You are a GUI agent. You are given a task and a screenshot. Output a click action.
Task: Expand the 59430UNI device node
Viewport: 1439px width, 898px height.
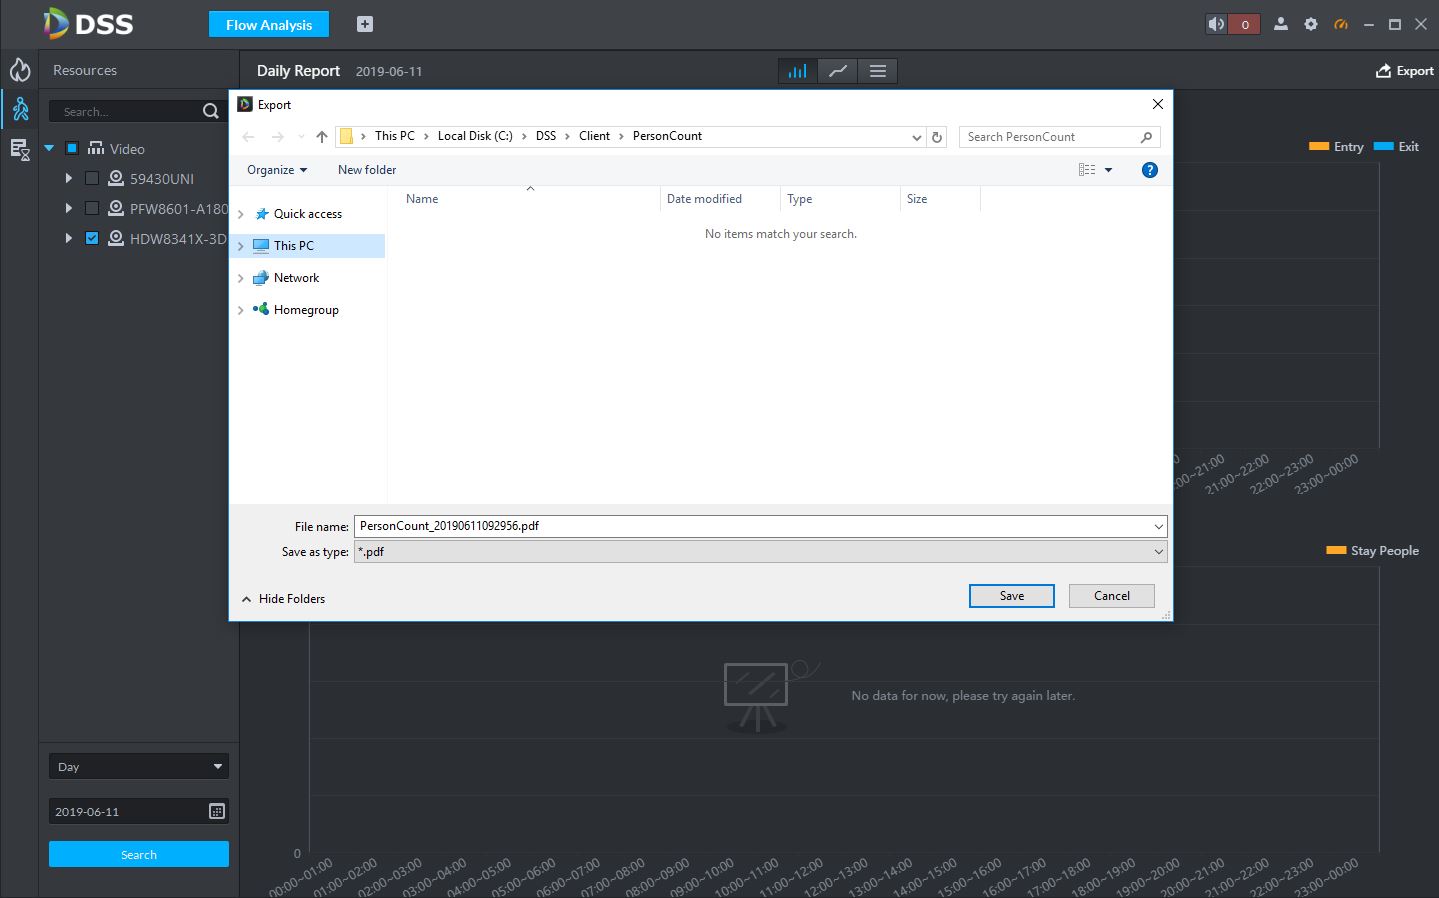point(68,178)
